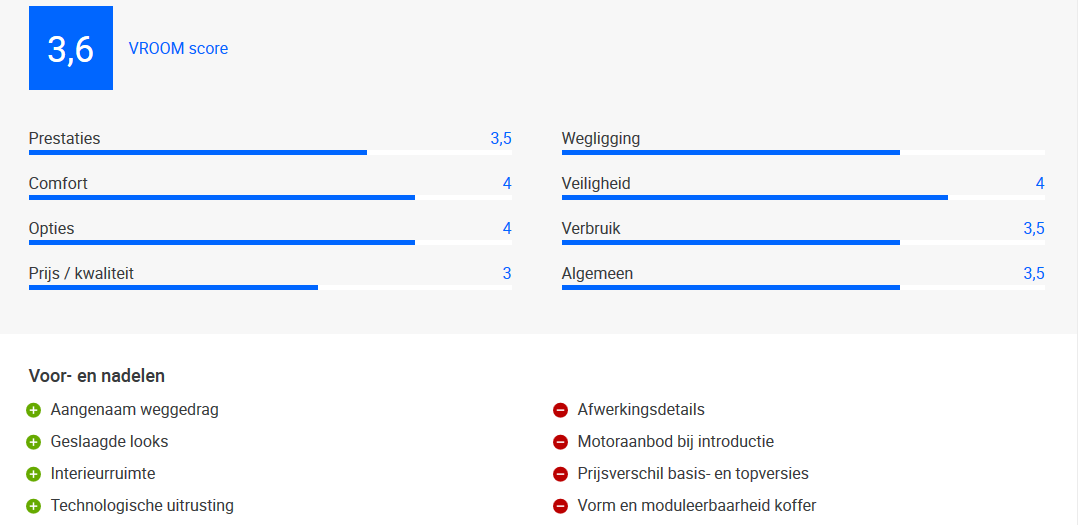Click the red minus icon beside Prijsverschil basis- en topversies

[x=560, y=474]
